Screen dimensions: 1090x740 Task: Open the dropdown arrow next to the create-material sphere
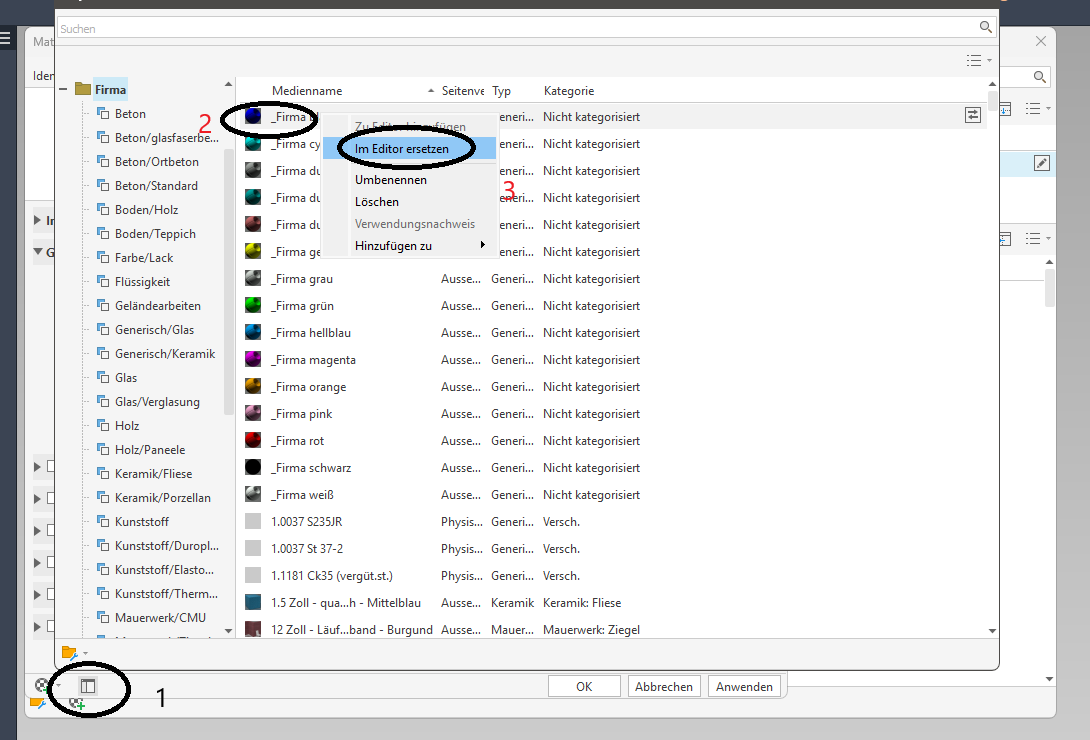point(58,686)
